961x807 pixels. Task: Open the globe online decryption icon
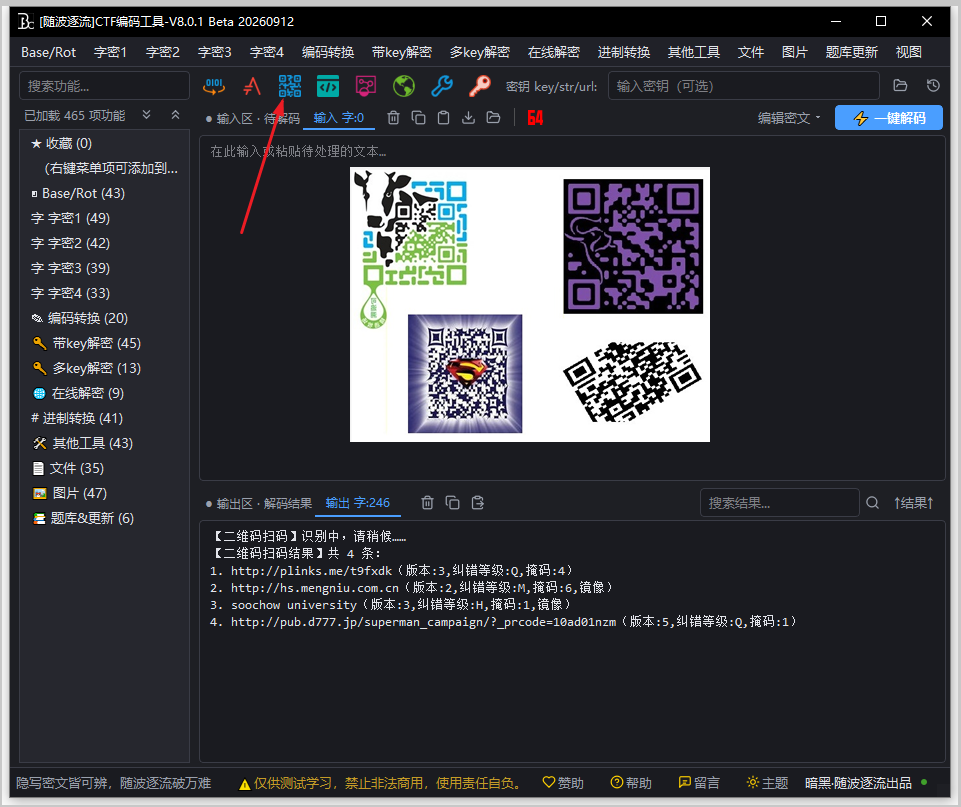pyautogui.click(x=404, y=86)
